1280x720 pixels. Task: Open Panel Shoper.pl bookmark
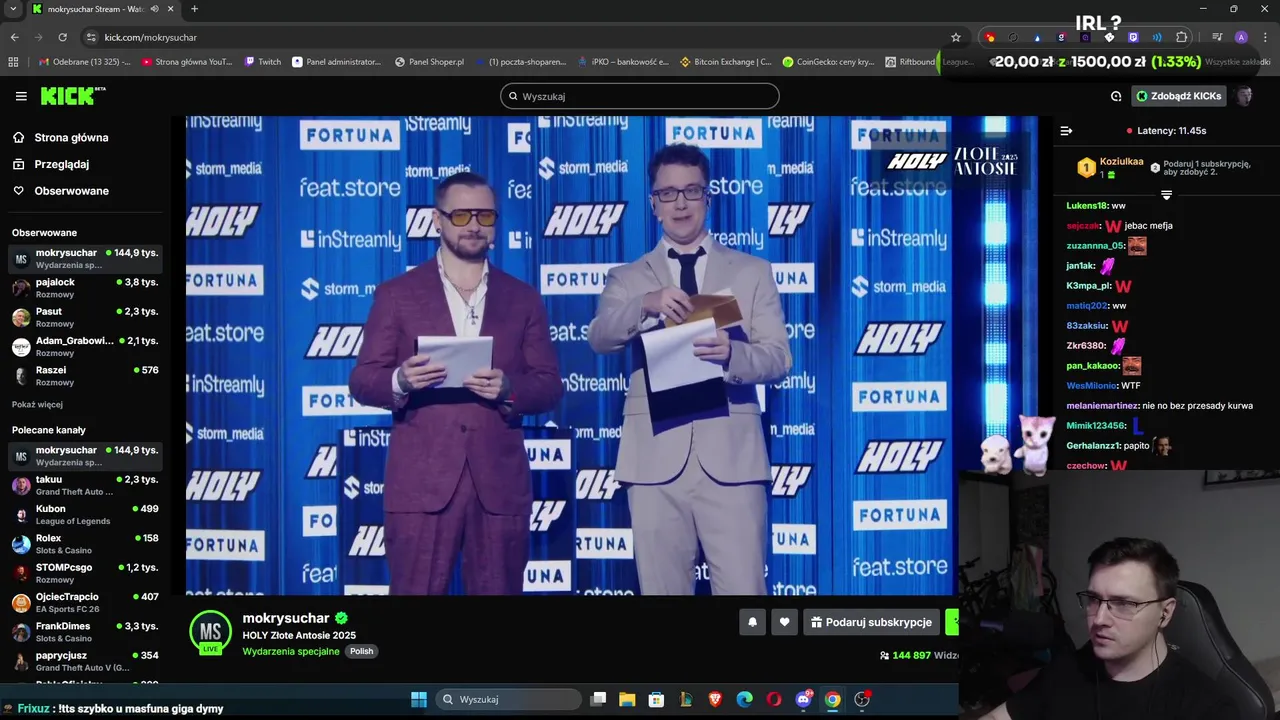coord(429,62)
